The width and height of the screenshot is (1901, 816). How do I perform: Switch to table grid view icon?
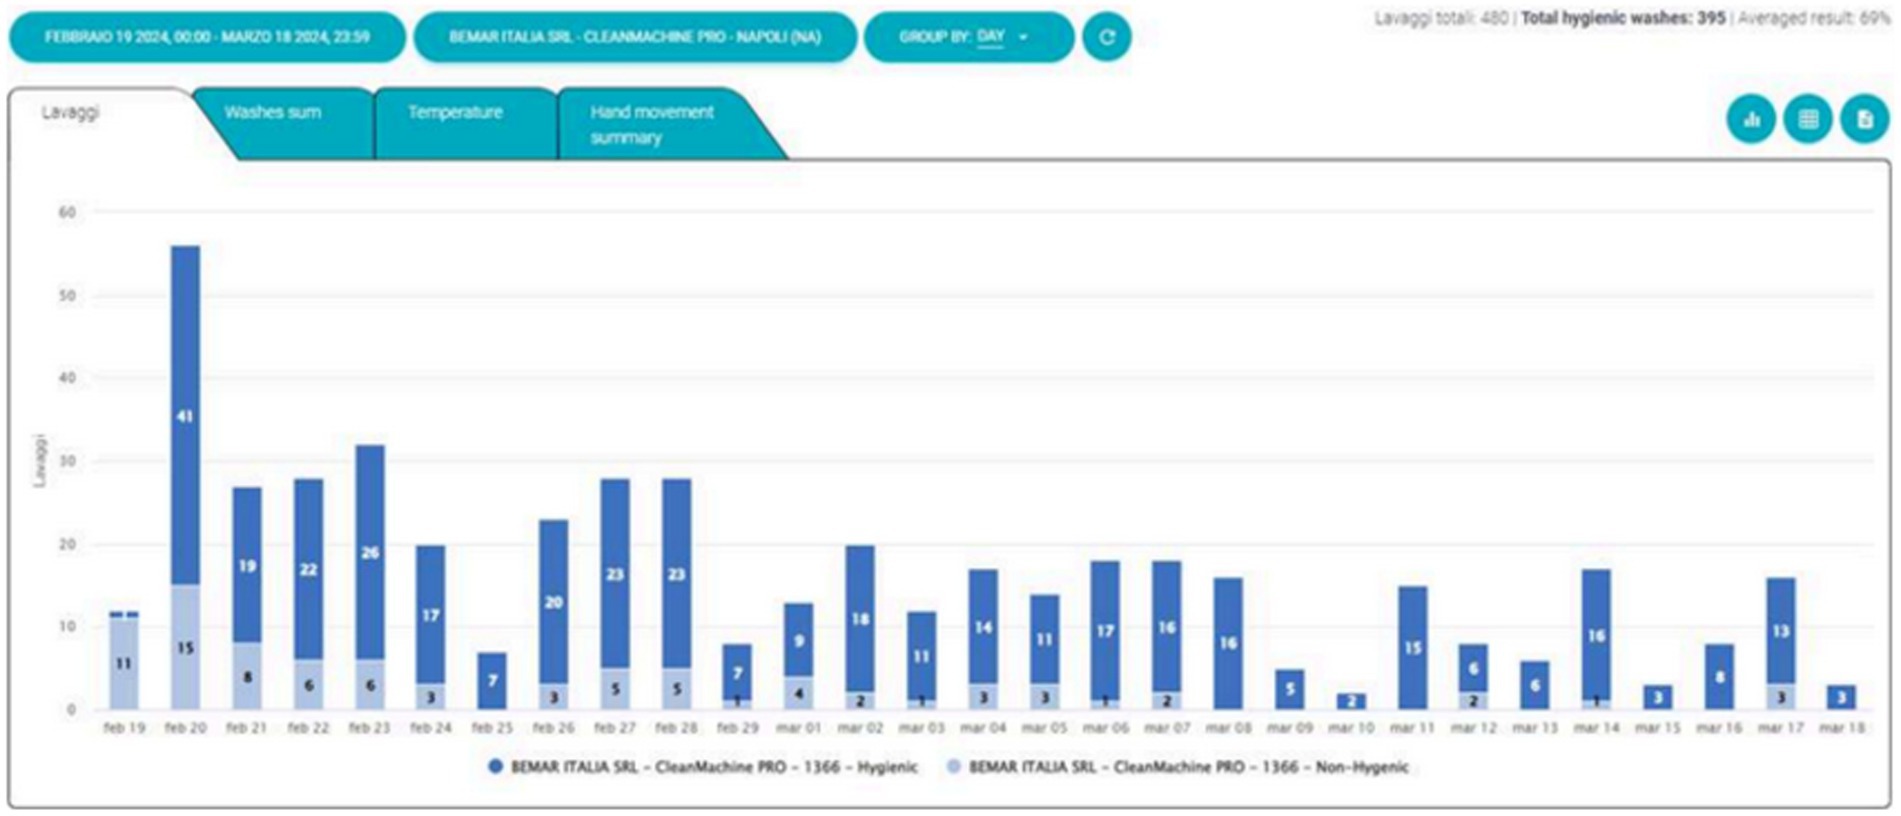[x=1808, y=119]
